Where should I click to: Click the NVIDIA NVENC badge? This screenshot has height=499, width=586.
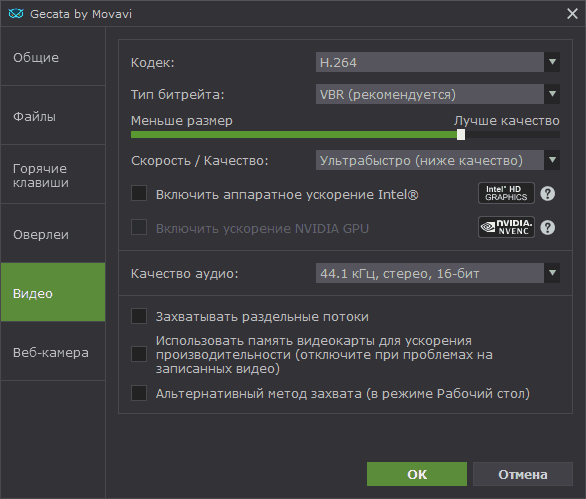(506, 227)
